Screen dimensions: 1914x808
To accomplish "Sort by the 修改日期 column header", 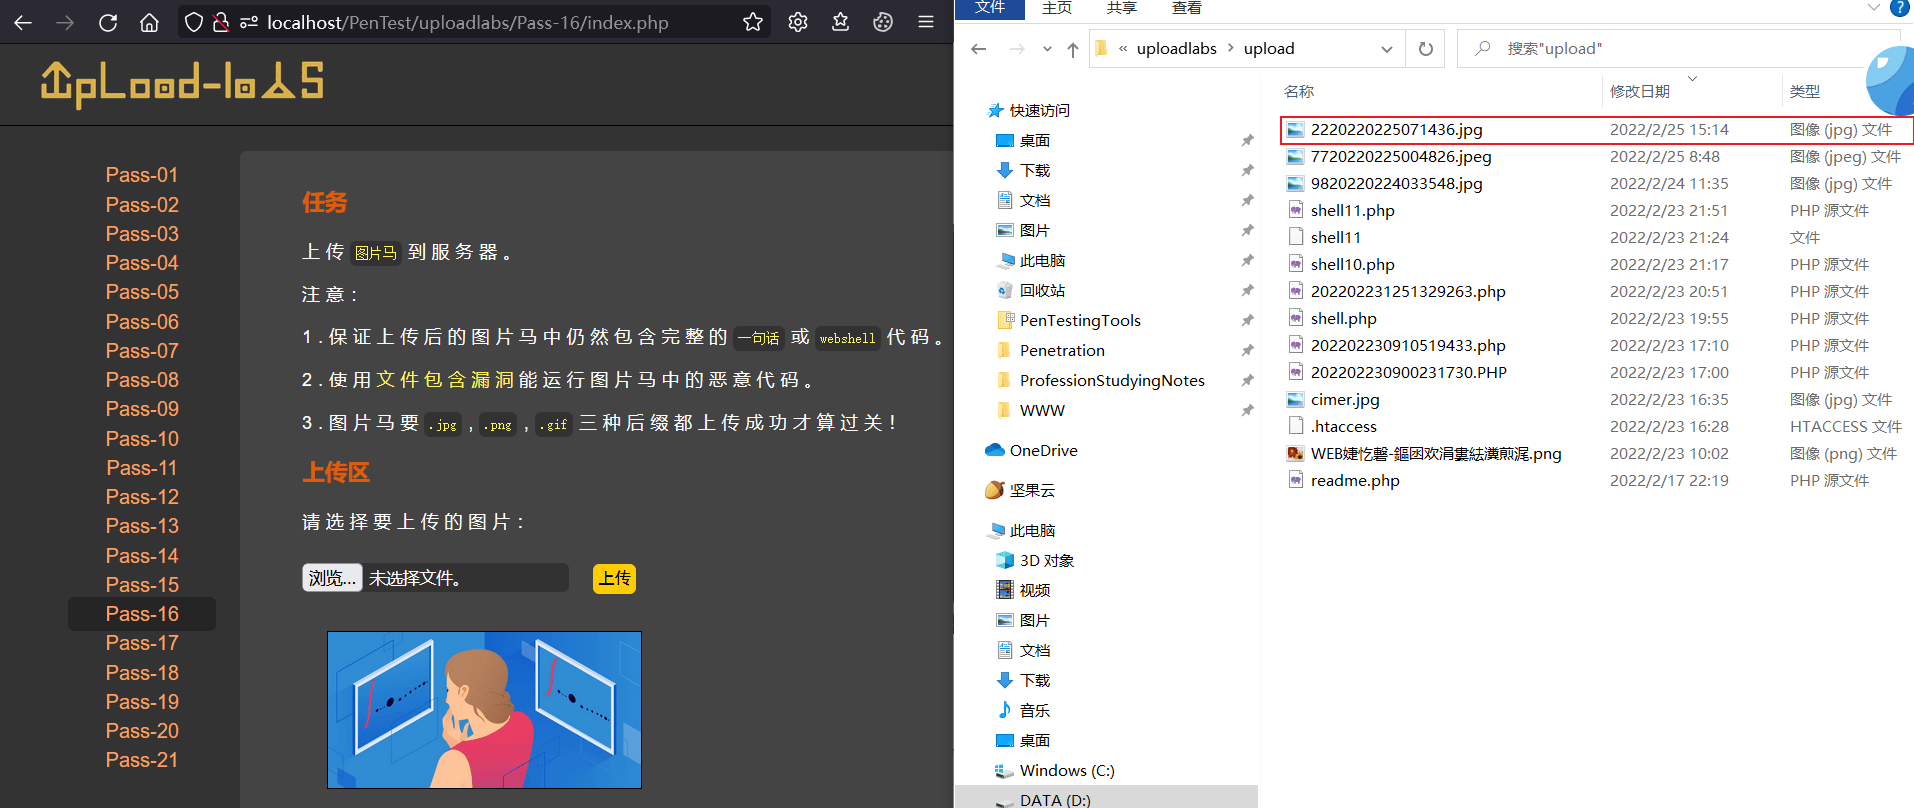I will (1640, 91).
